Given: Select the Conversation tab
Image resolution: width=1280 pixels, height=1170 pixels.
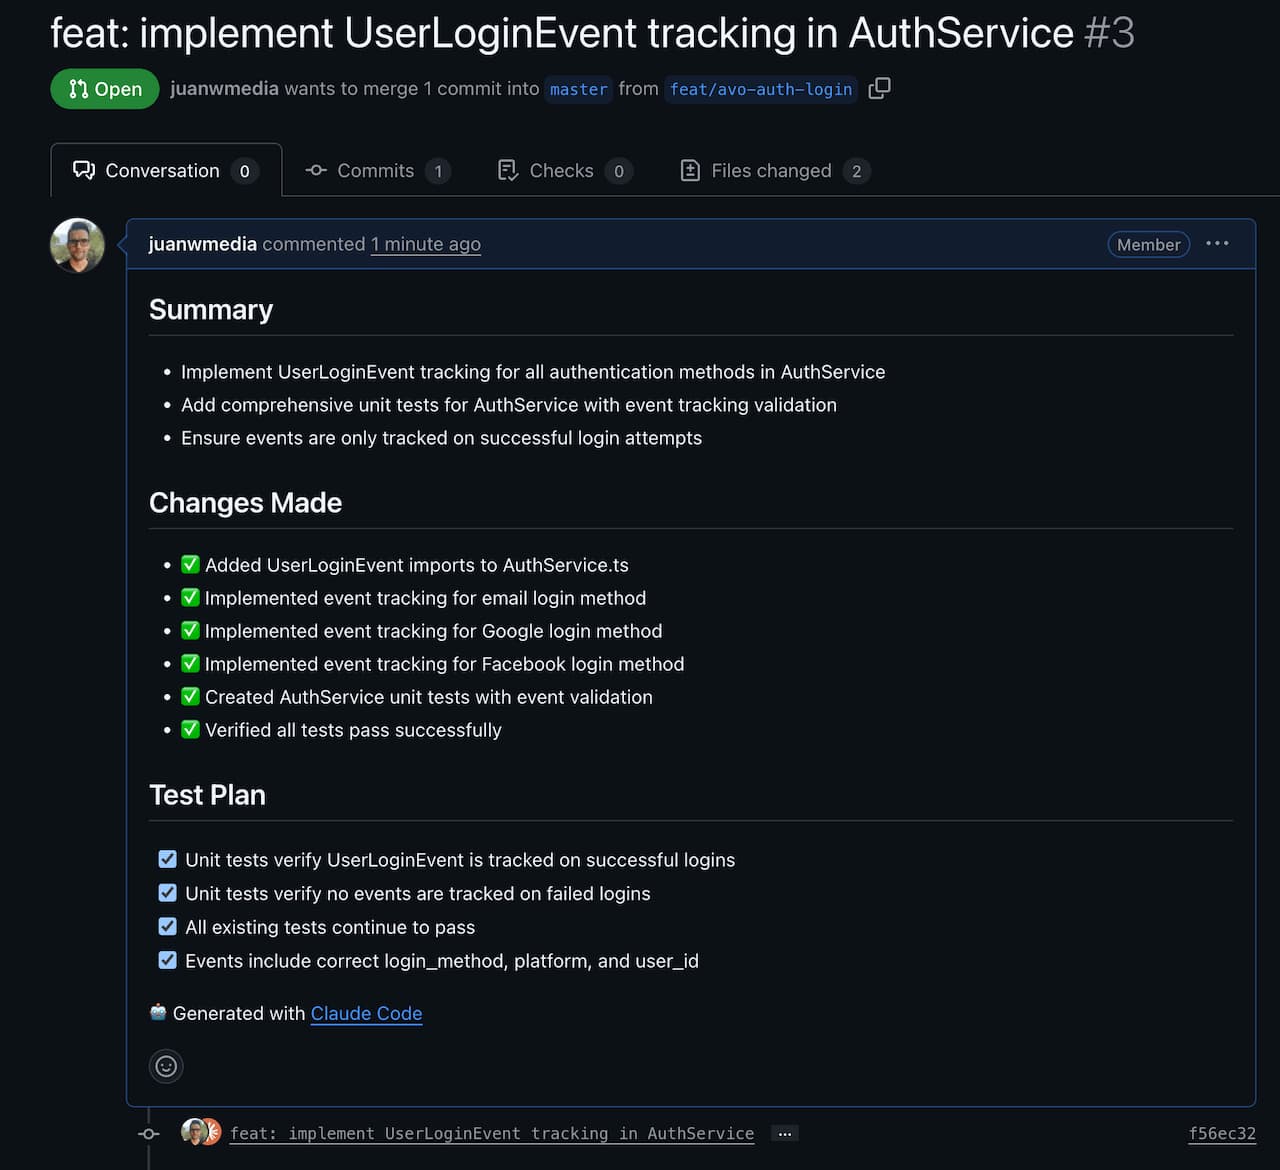Looking at the screenshot, I should [x=165, y=171].
